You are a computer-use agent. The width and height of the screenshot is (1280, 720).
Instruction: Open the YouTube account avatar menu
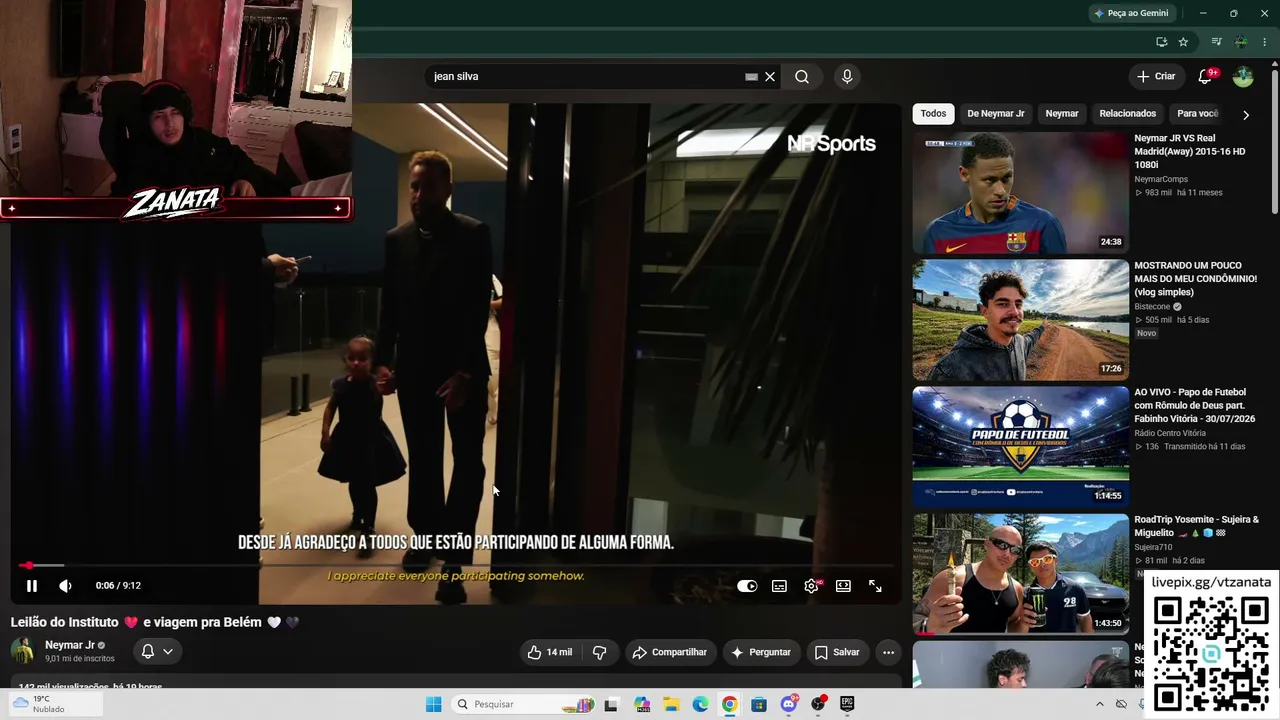1243,77
